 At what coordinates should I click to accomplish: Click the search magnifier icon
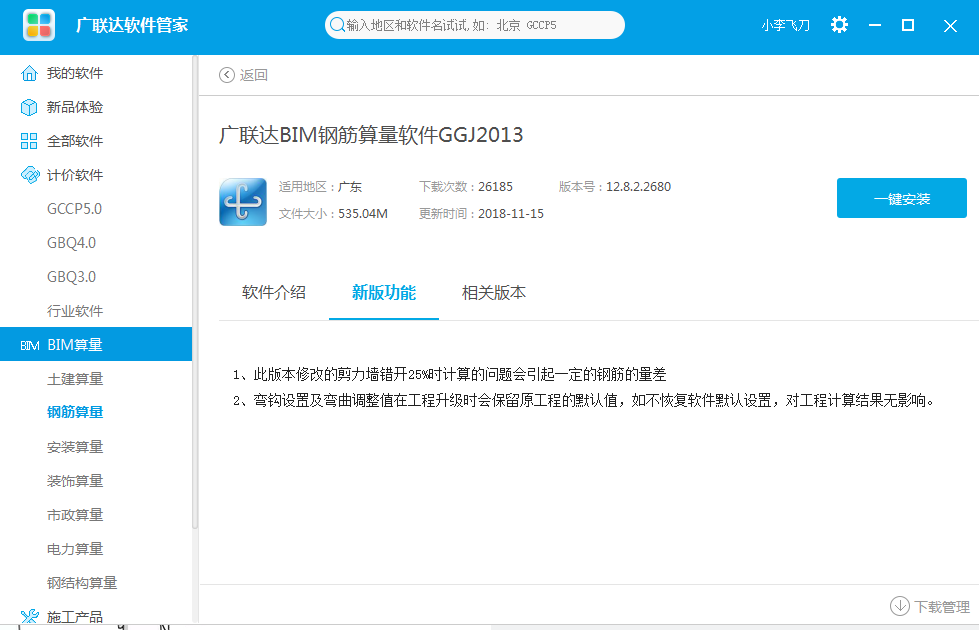337,25
